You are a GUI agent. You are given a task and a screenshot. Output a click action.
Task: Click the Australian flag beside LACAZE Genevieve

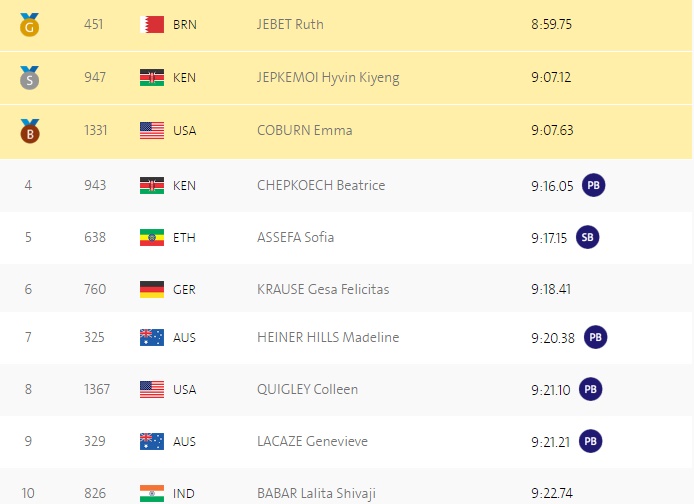[x=152, y=441]
